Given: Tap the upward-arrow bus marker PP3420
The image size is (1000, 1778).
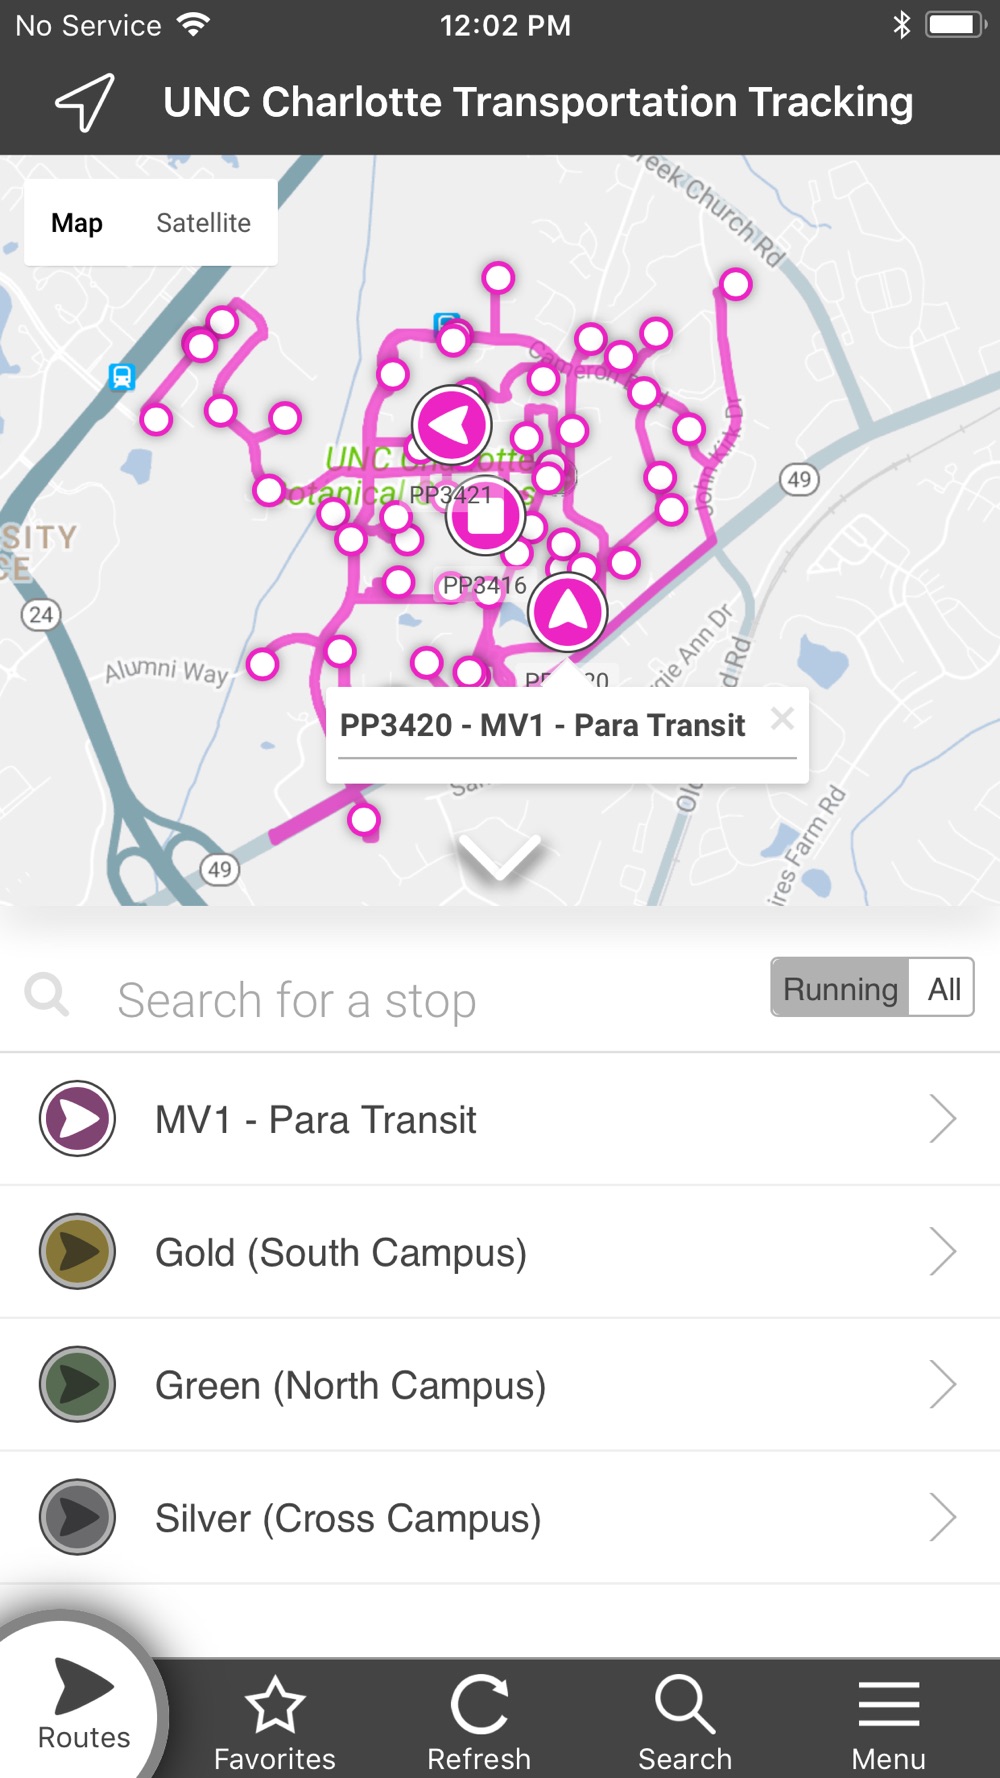Looking at the screenshot, I should 568,611.
